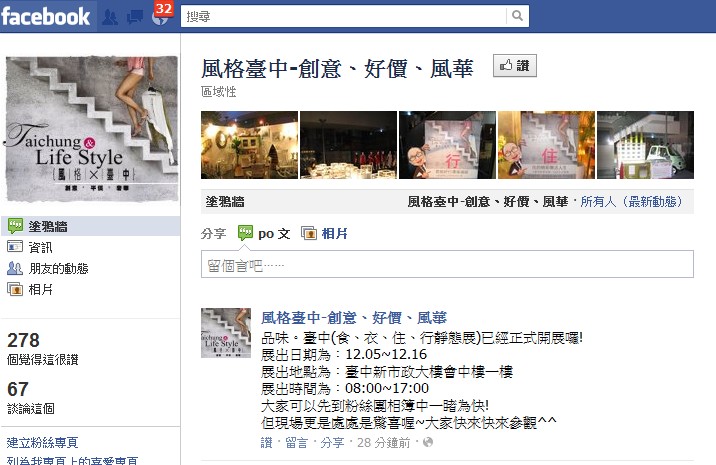Open first photo thumbnail in photo strip
Image resolution: width=716 pixels, height=465 pixels.
pyautogui.click(x=249, y=145)
